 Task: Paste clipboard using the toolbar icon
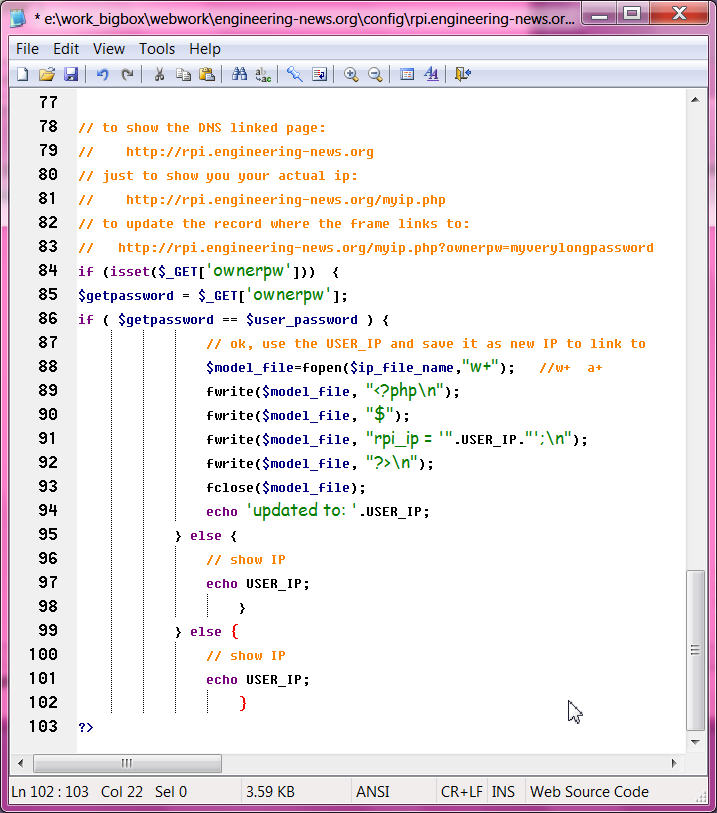click(207, 74)
